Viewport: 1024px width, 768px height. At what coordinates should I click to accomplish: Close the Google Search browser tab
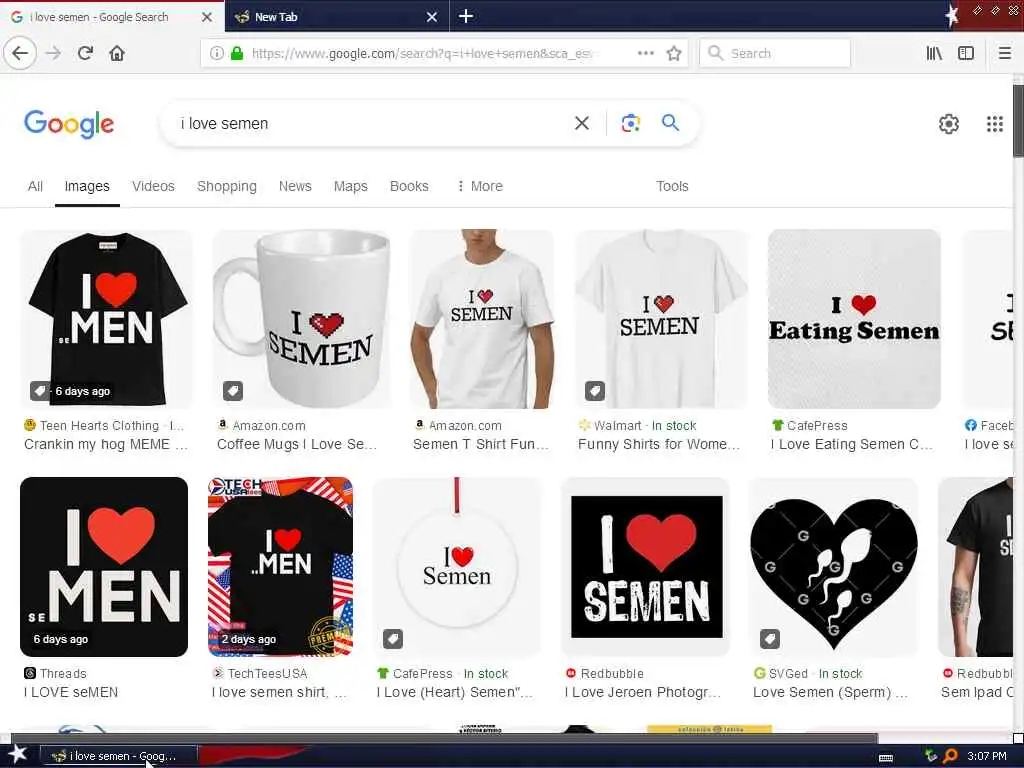[206, 17]
